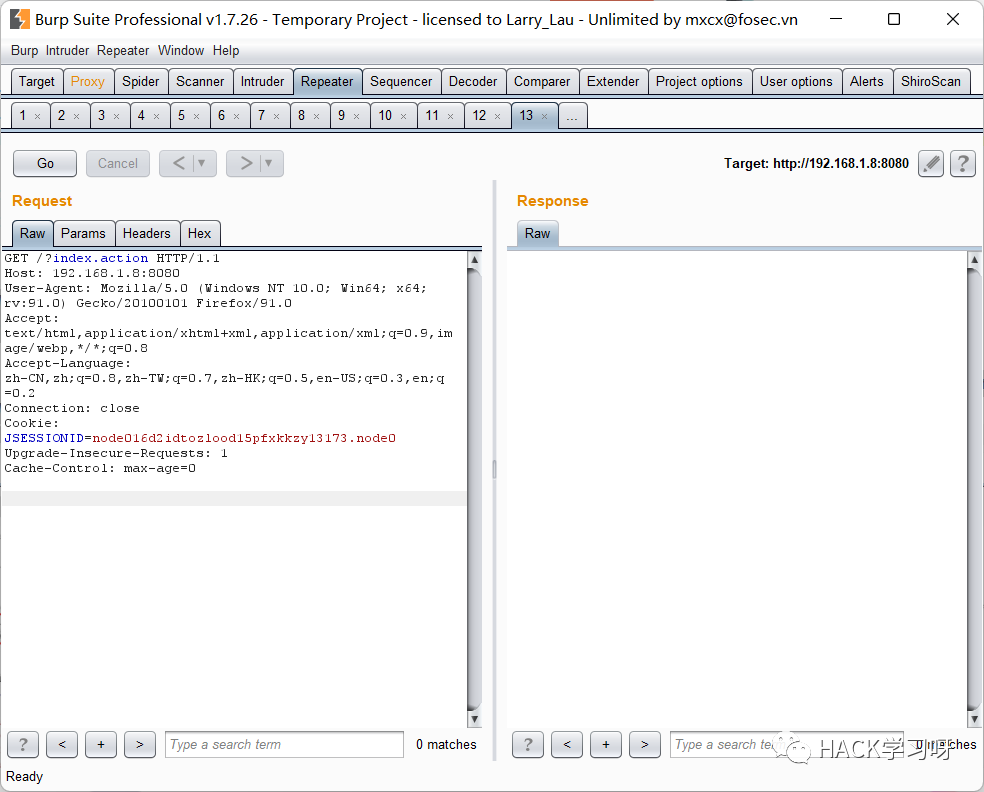Screen dimensions: 984x792
Task: Close Repeater tab 11
Action: 451,116
